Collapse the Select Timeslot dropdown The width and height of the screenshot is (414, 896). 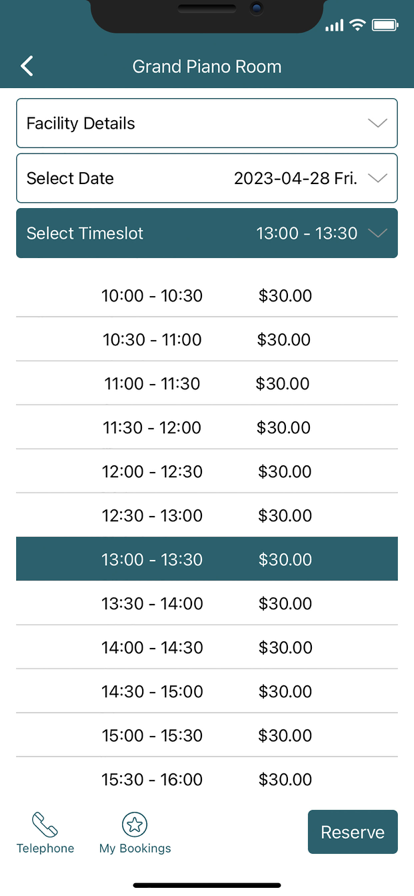(207, 233)
